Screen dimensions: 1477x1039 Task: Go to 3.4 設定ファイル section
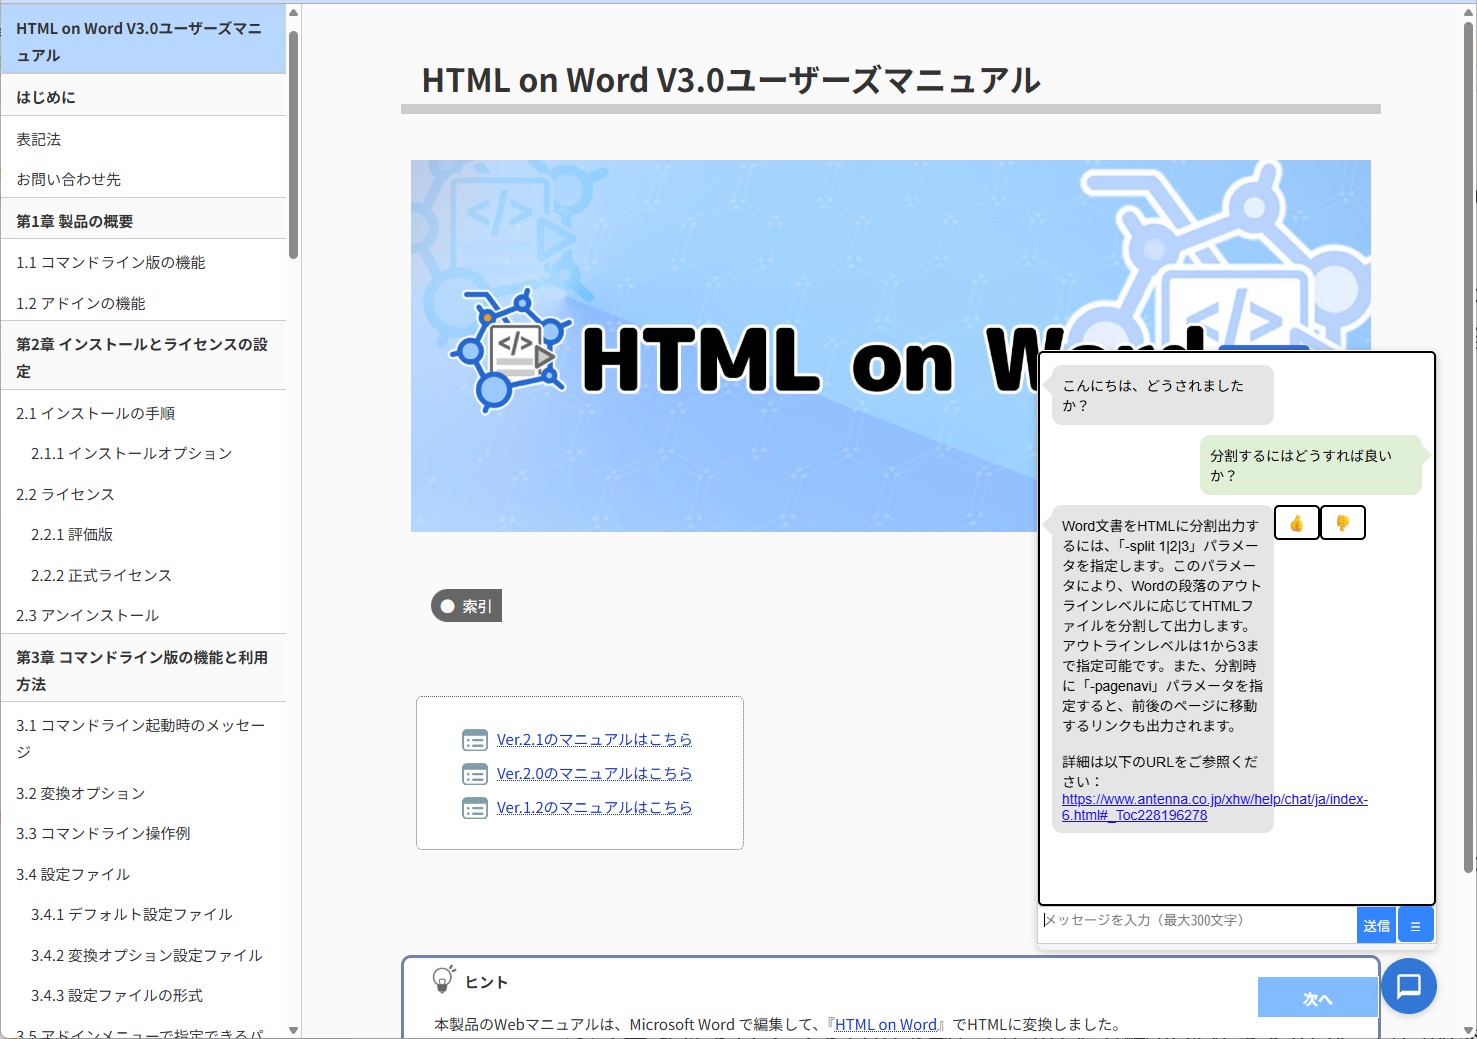(144, 874)
